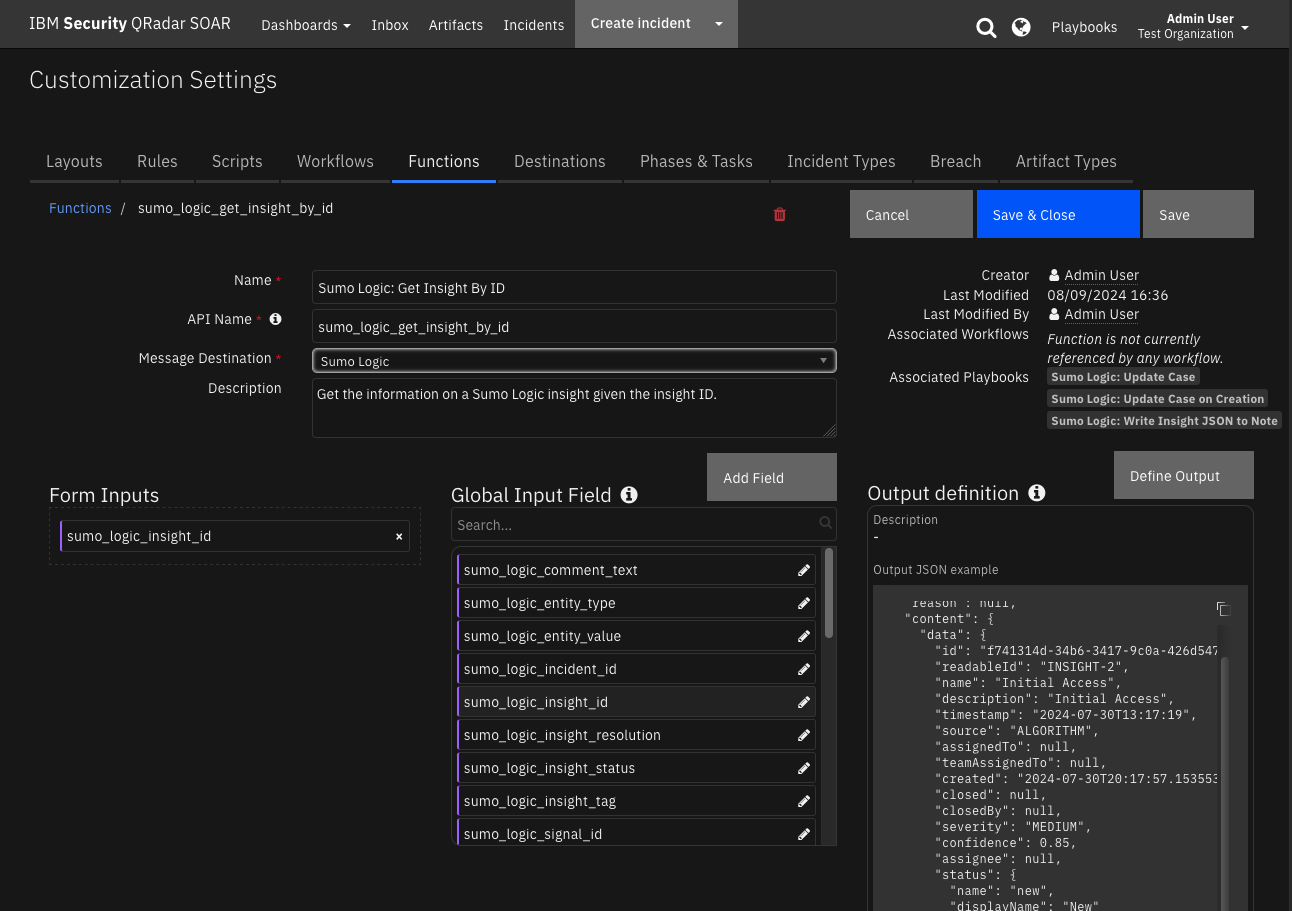Click the Cancel button
Screen dimensions: 1292x911
point(911,214)
